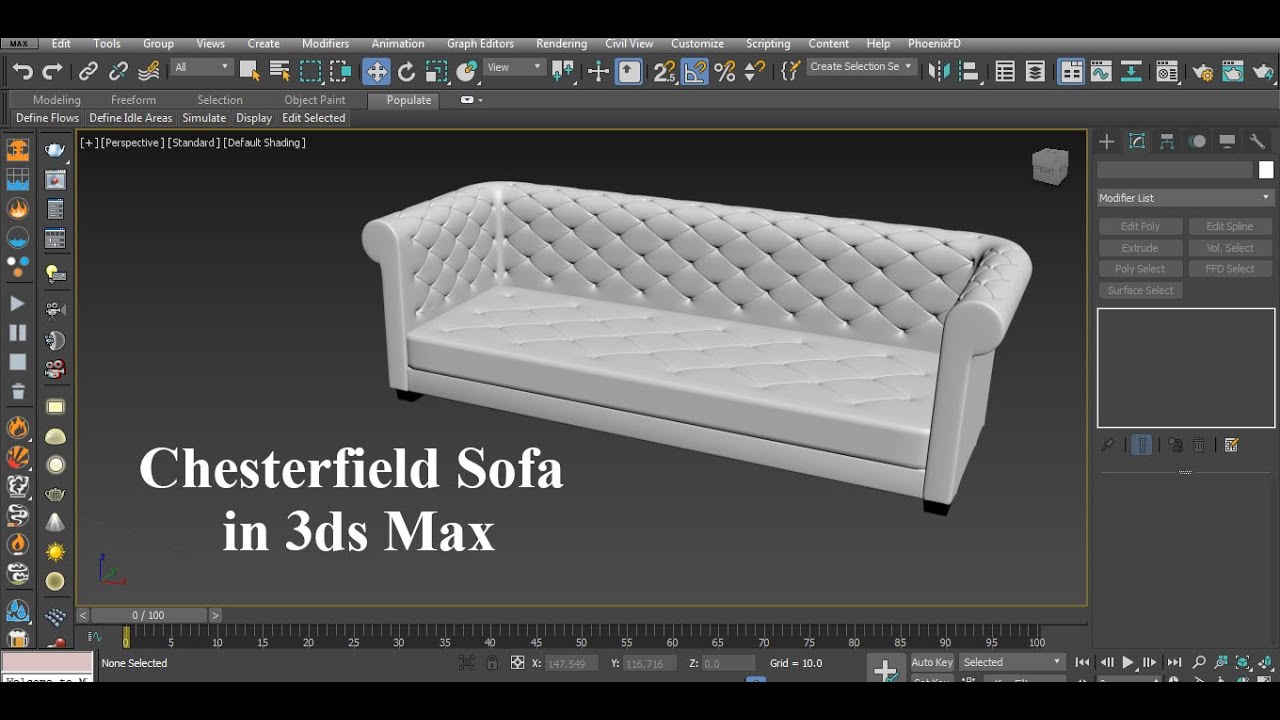
Task: Open the reference coordinate View dropdown
Action: pos(514,67)
